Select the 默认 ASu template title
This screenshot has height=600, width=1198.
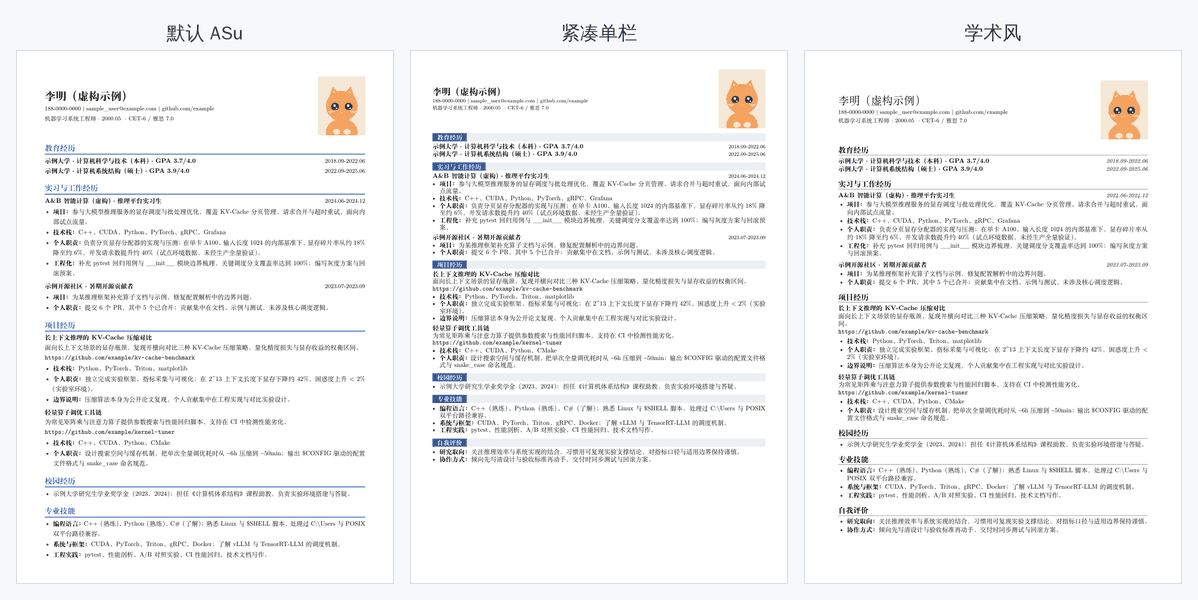[206, 33]
